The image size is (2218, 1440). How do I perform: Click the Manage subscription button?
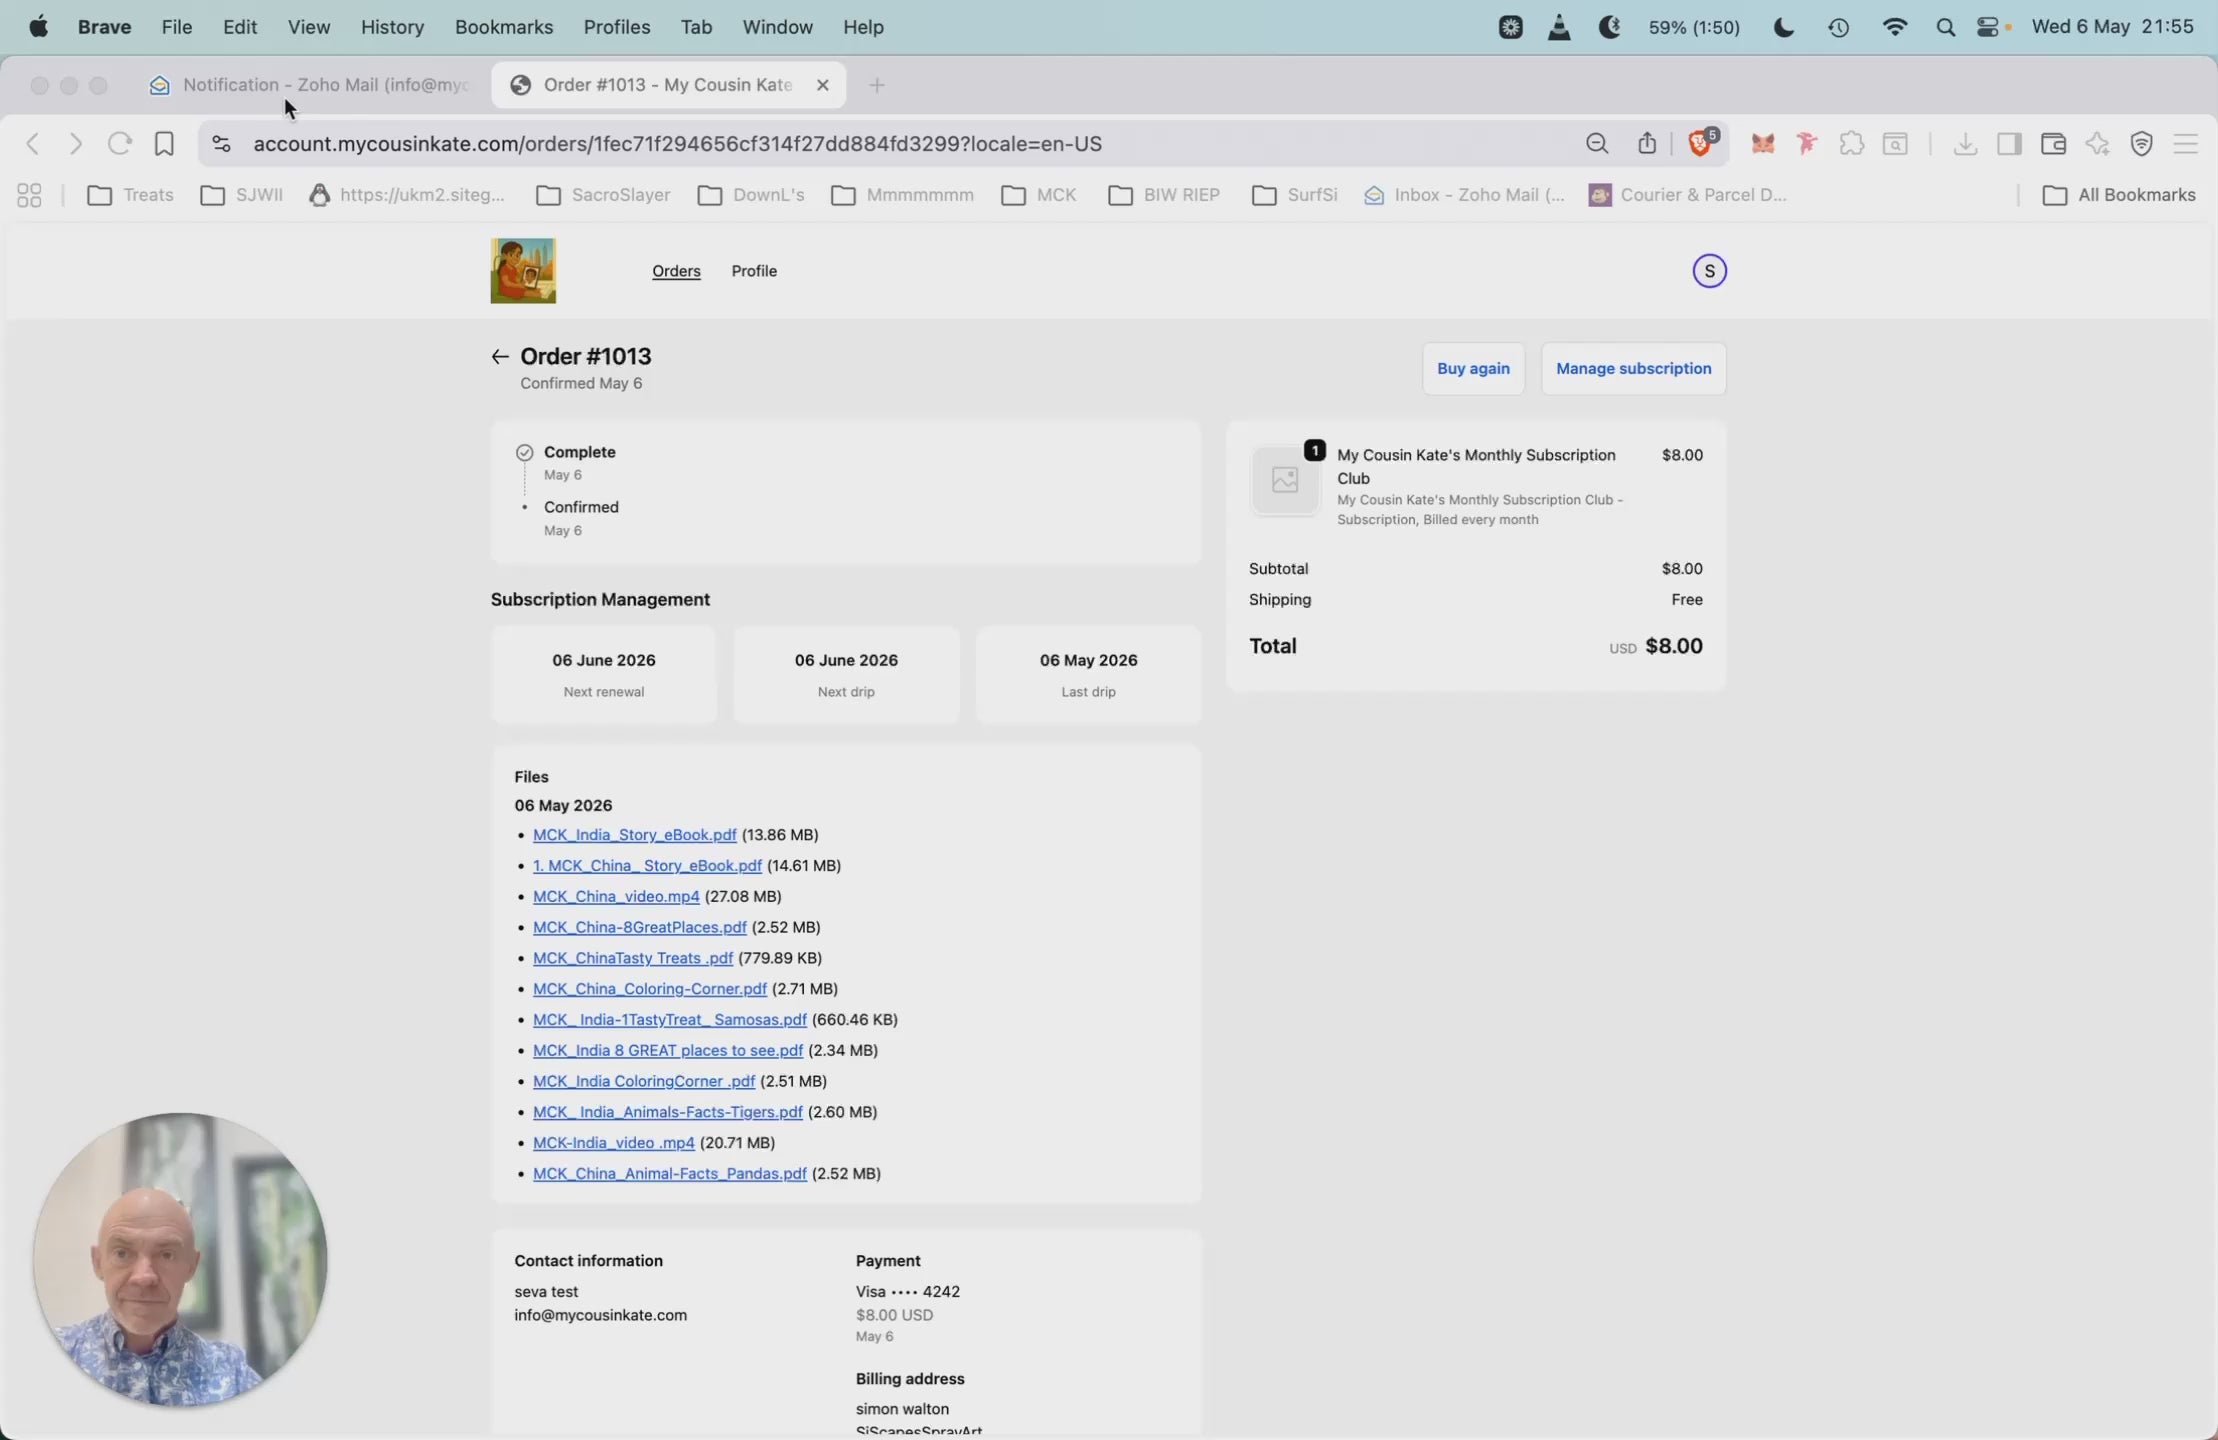click(1633, 369)
